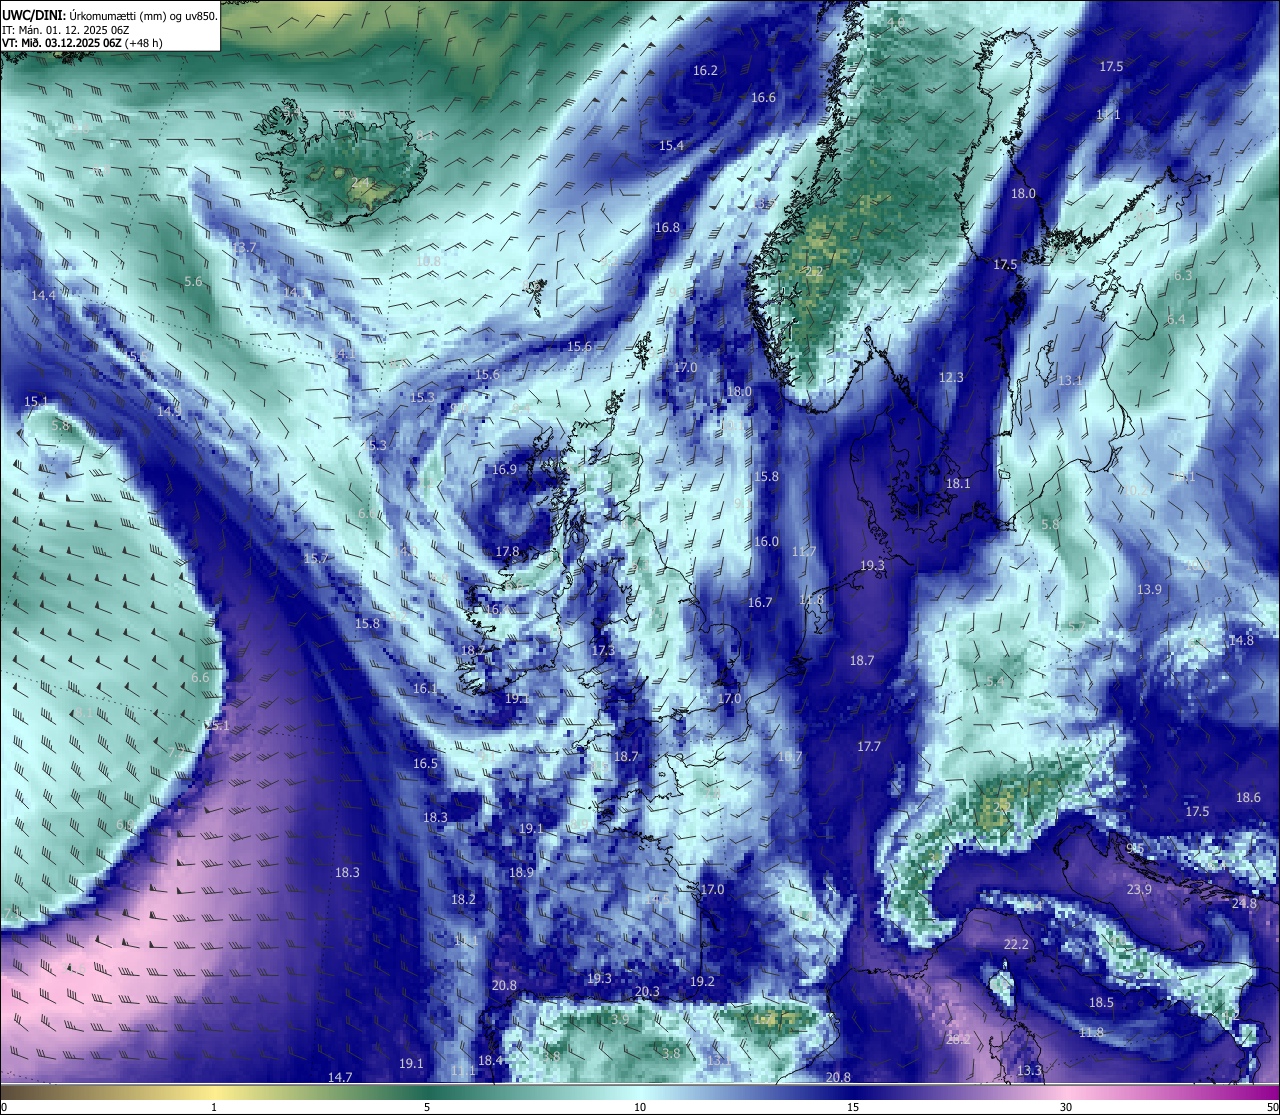This screenshot has width=1280, height=1115.
Task: Click the map value 18.4
Action: (490, 1060)
